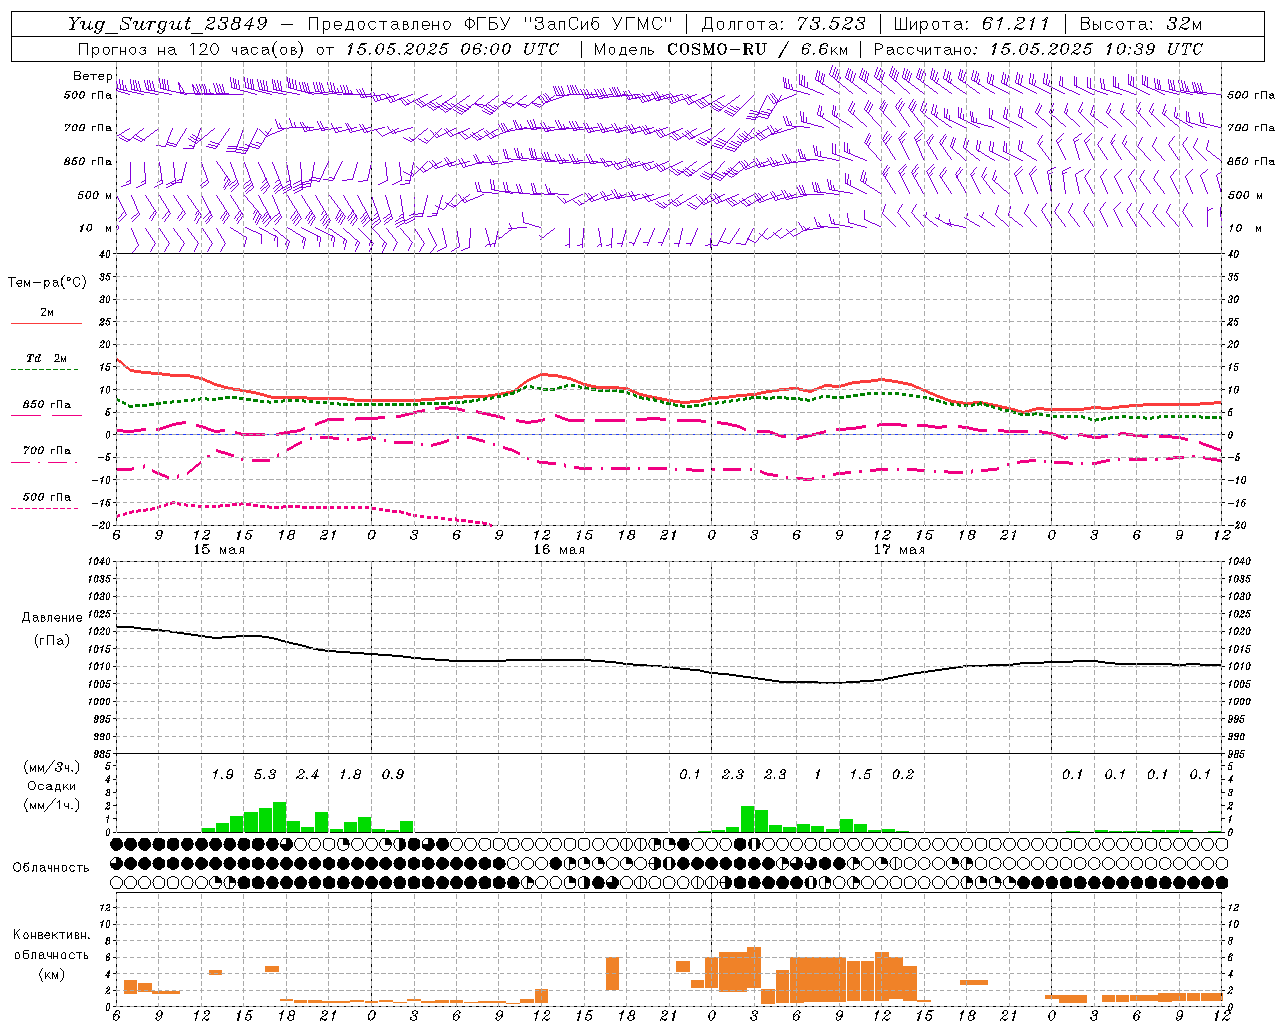Click the dashed line sample under the Td 2м legend
Screen dimensions: 1280x1024
pyautogui.click(x=46, y=370)
